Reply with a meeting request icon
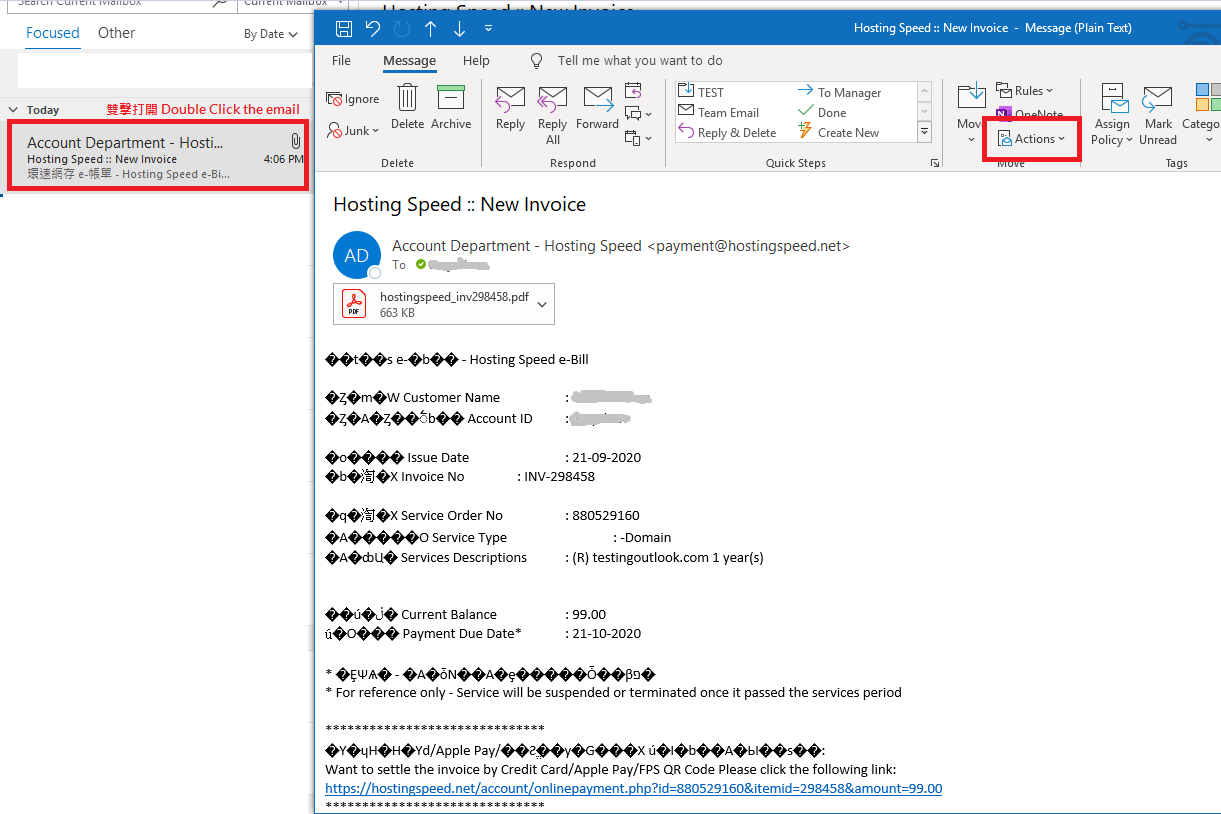This screenshot has height=814, width=1221. [x=633, y=91]
